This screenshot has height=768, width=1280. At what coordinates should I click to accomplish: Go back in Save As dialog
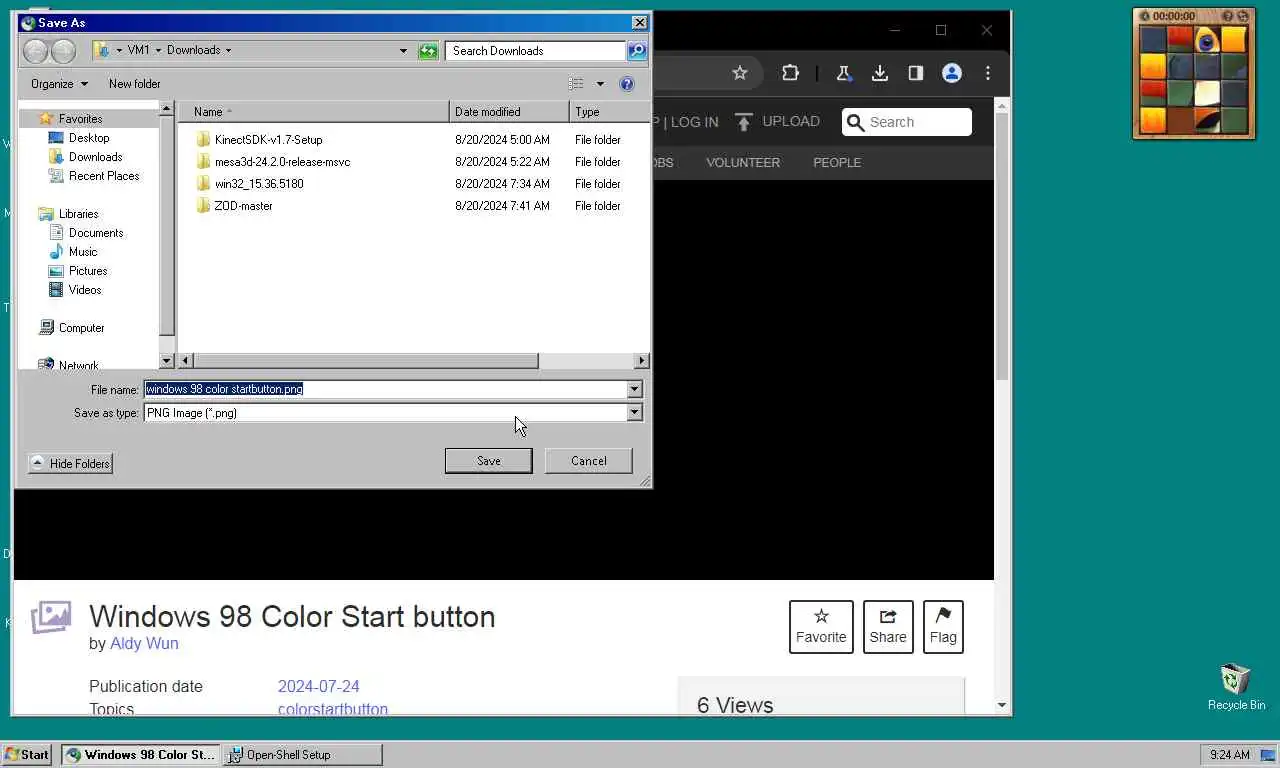(35, 51)
